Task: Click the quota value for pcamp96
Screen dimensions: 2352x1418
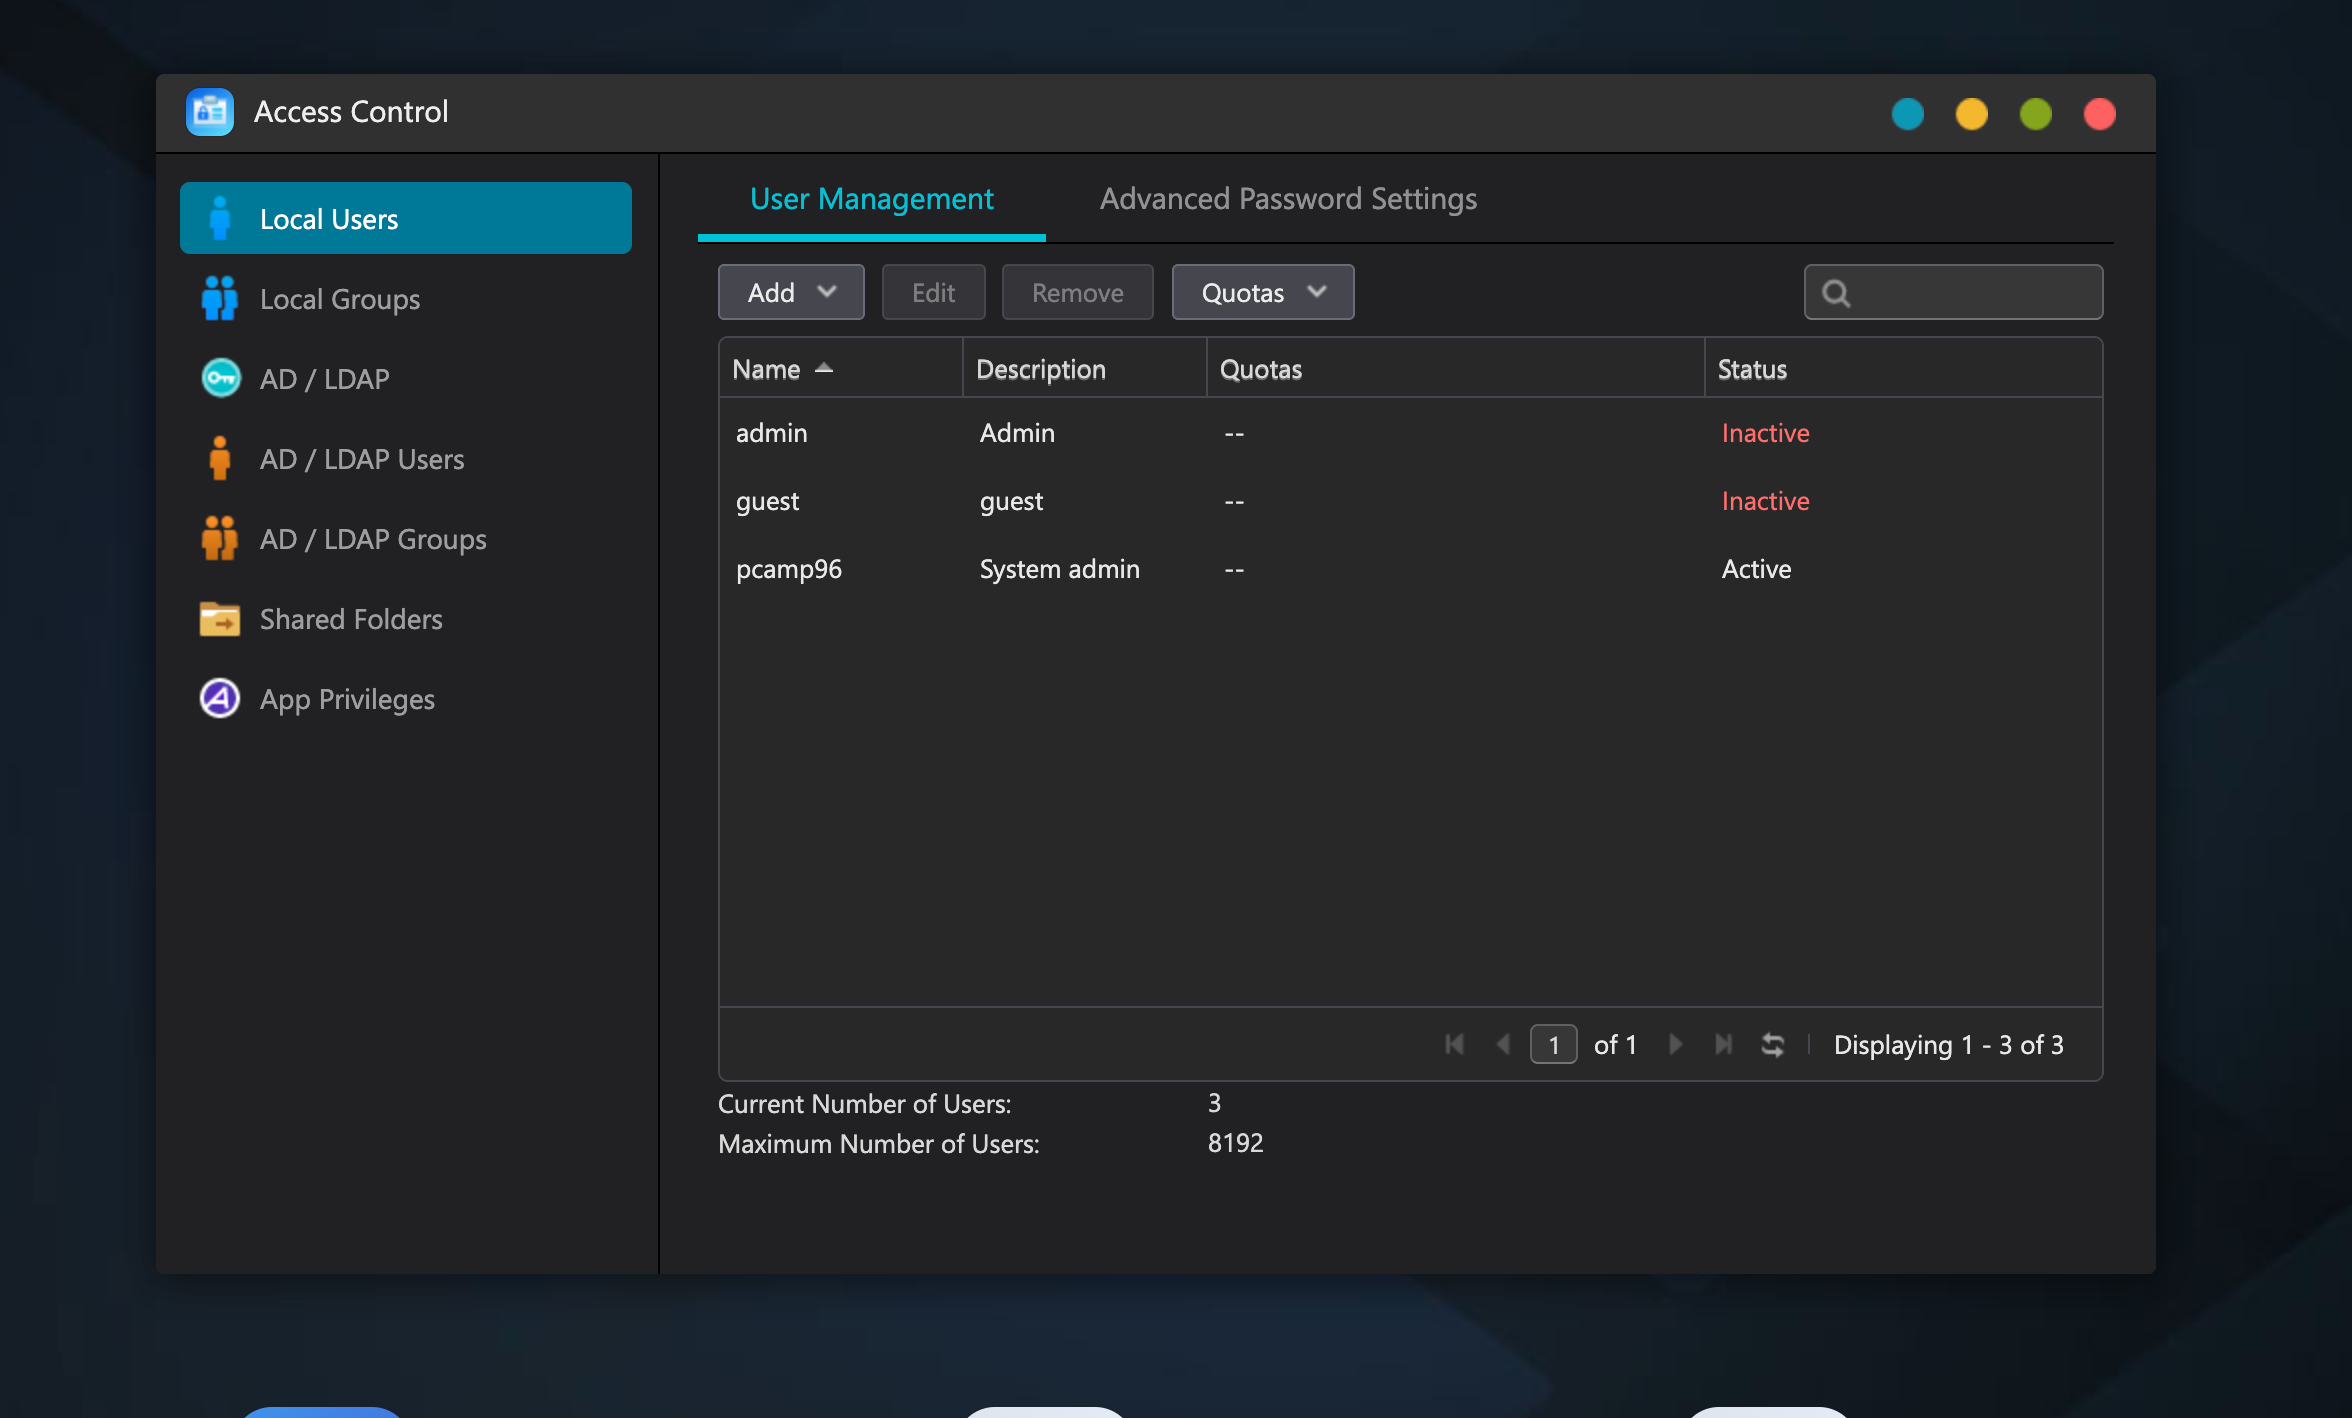Action: click(x=1234, y=570)
